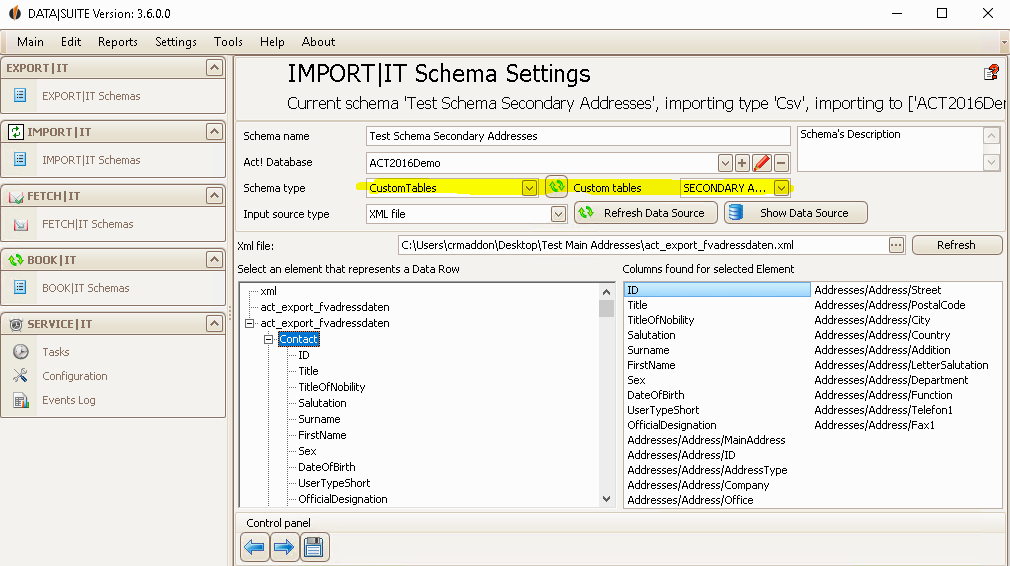Collapse the act_export_fvadressdaten tree node

(249, 323)
